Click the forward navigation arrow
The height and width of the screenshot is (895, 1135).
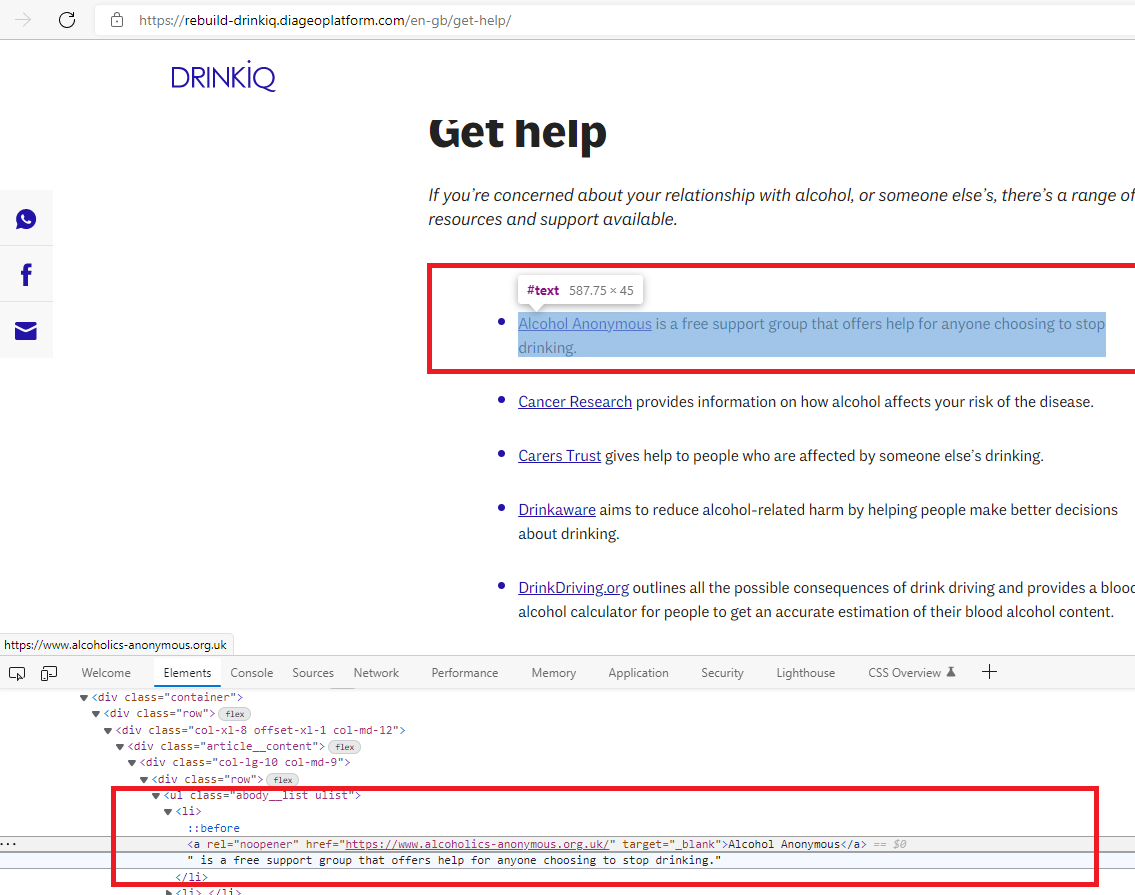23,20
